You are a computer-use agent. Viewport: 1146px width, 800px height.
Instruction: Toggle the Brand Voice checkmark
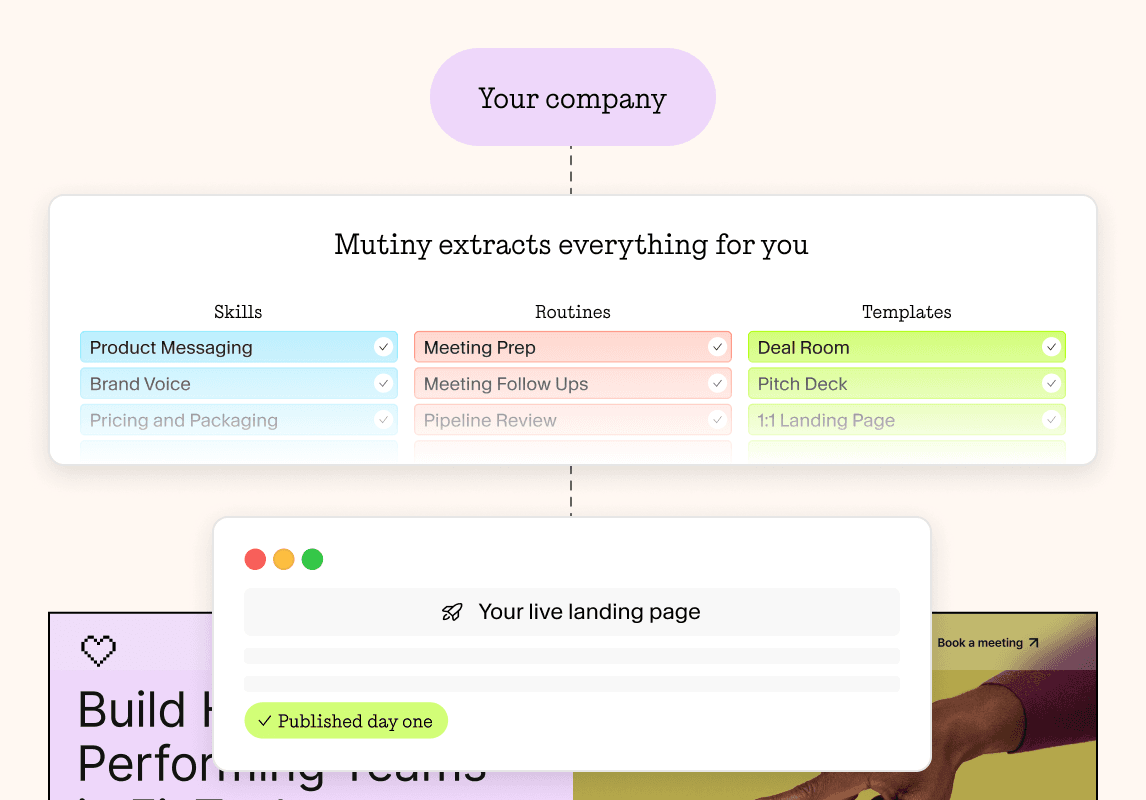click(x=383, y=384)
